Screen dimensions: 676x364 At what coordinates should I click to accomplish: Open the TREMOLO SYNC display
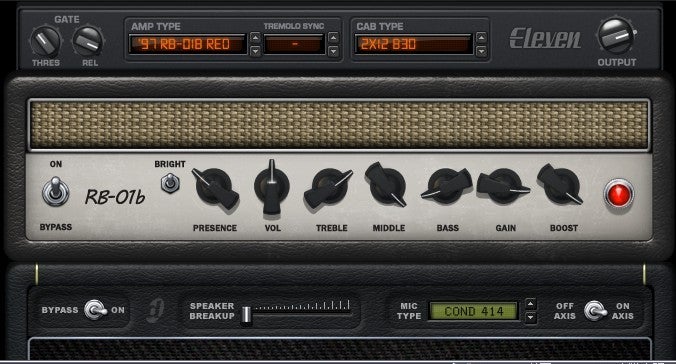click(294, 44)
